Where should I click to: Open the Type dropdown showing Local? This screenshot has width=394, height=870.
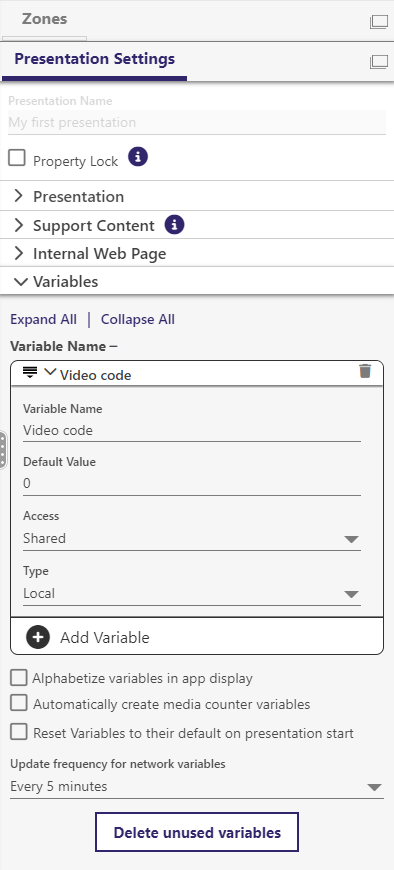point(192,593)
